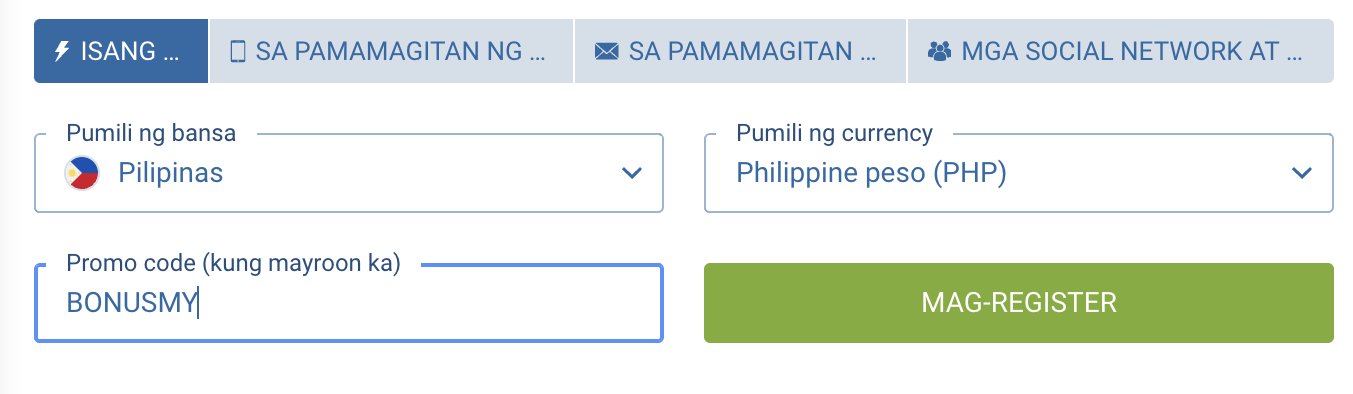Screen dimensions: 1353x394
Task: Expand the currency selector chevron arrow
Action: tap(1301, 173)
